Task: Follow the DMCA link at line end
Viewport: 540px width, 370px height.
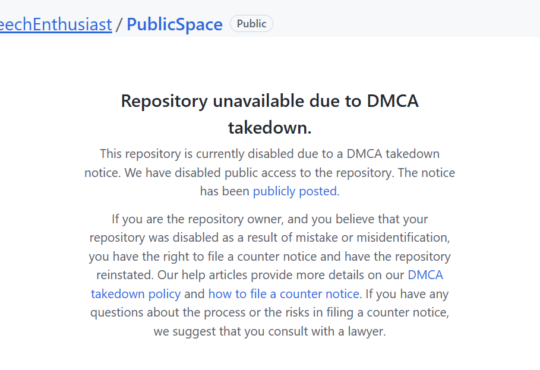Action: pyautogui.click(x=425, y=275)
